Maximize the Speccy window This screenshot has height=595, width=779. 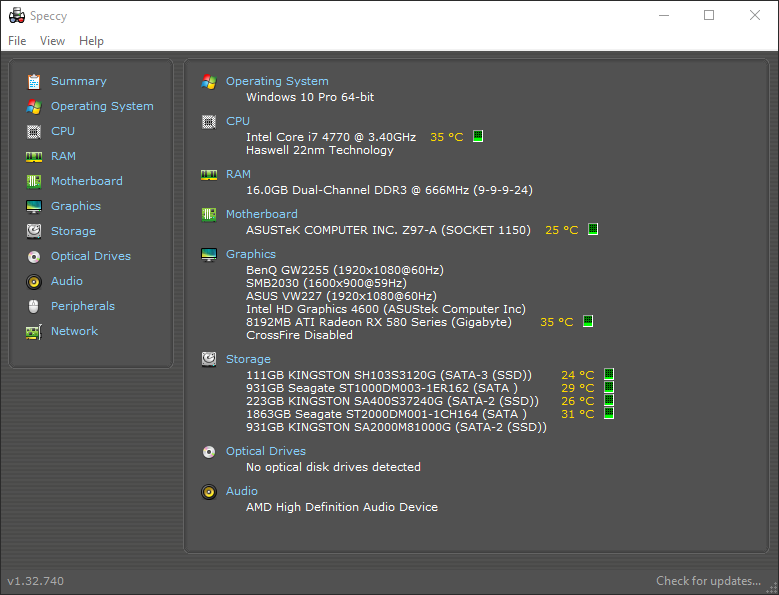click(709, 15)
